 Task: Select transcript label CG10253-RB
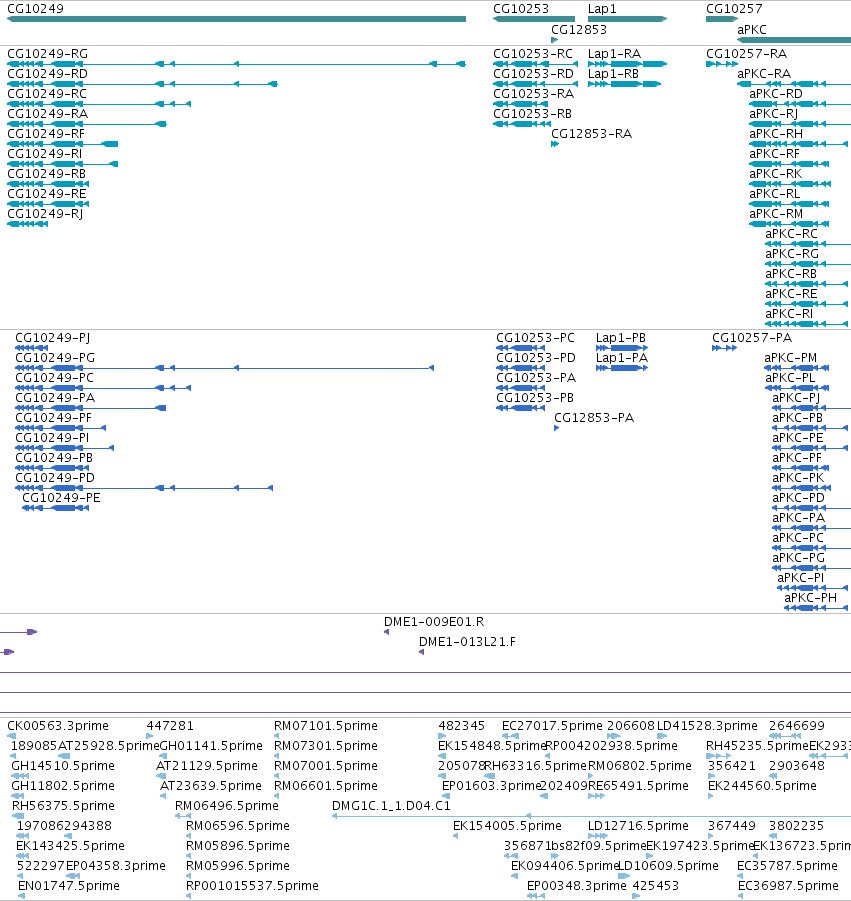coord(532,114)
